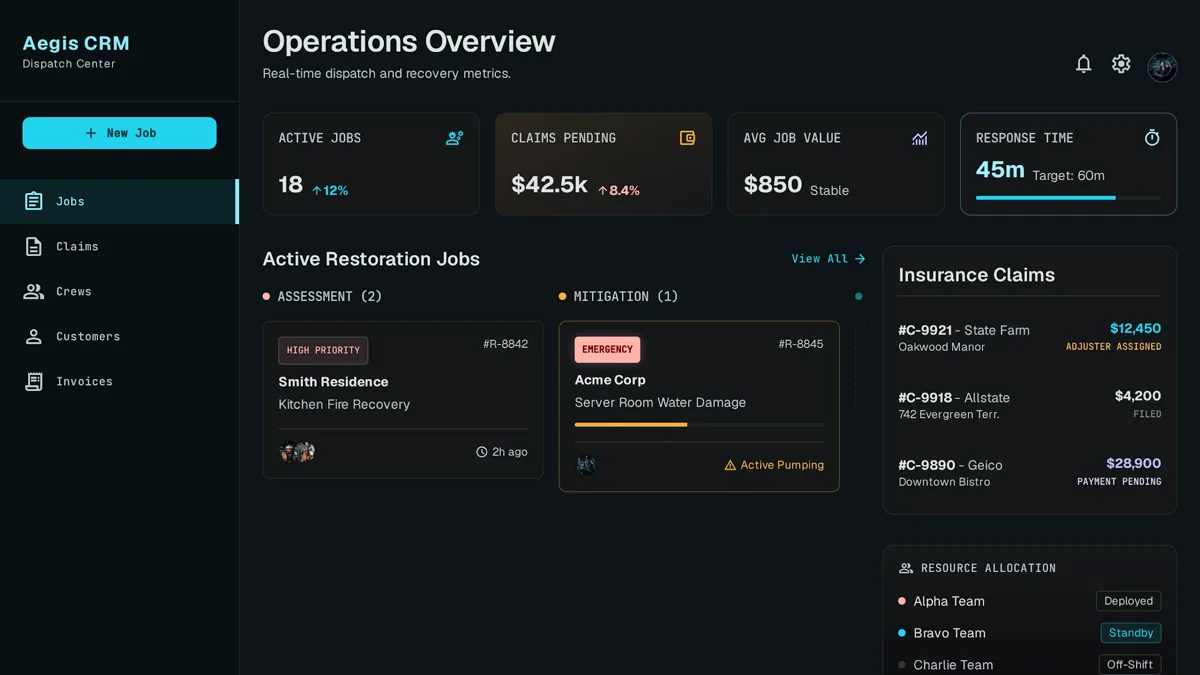The width and height of the screenshot is (1200, 675).
Task: Click the Aegis CRM logo title
Action: coord(76,43)
